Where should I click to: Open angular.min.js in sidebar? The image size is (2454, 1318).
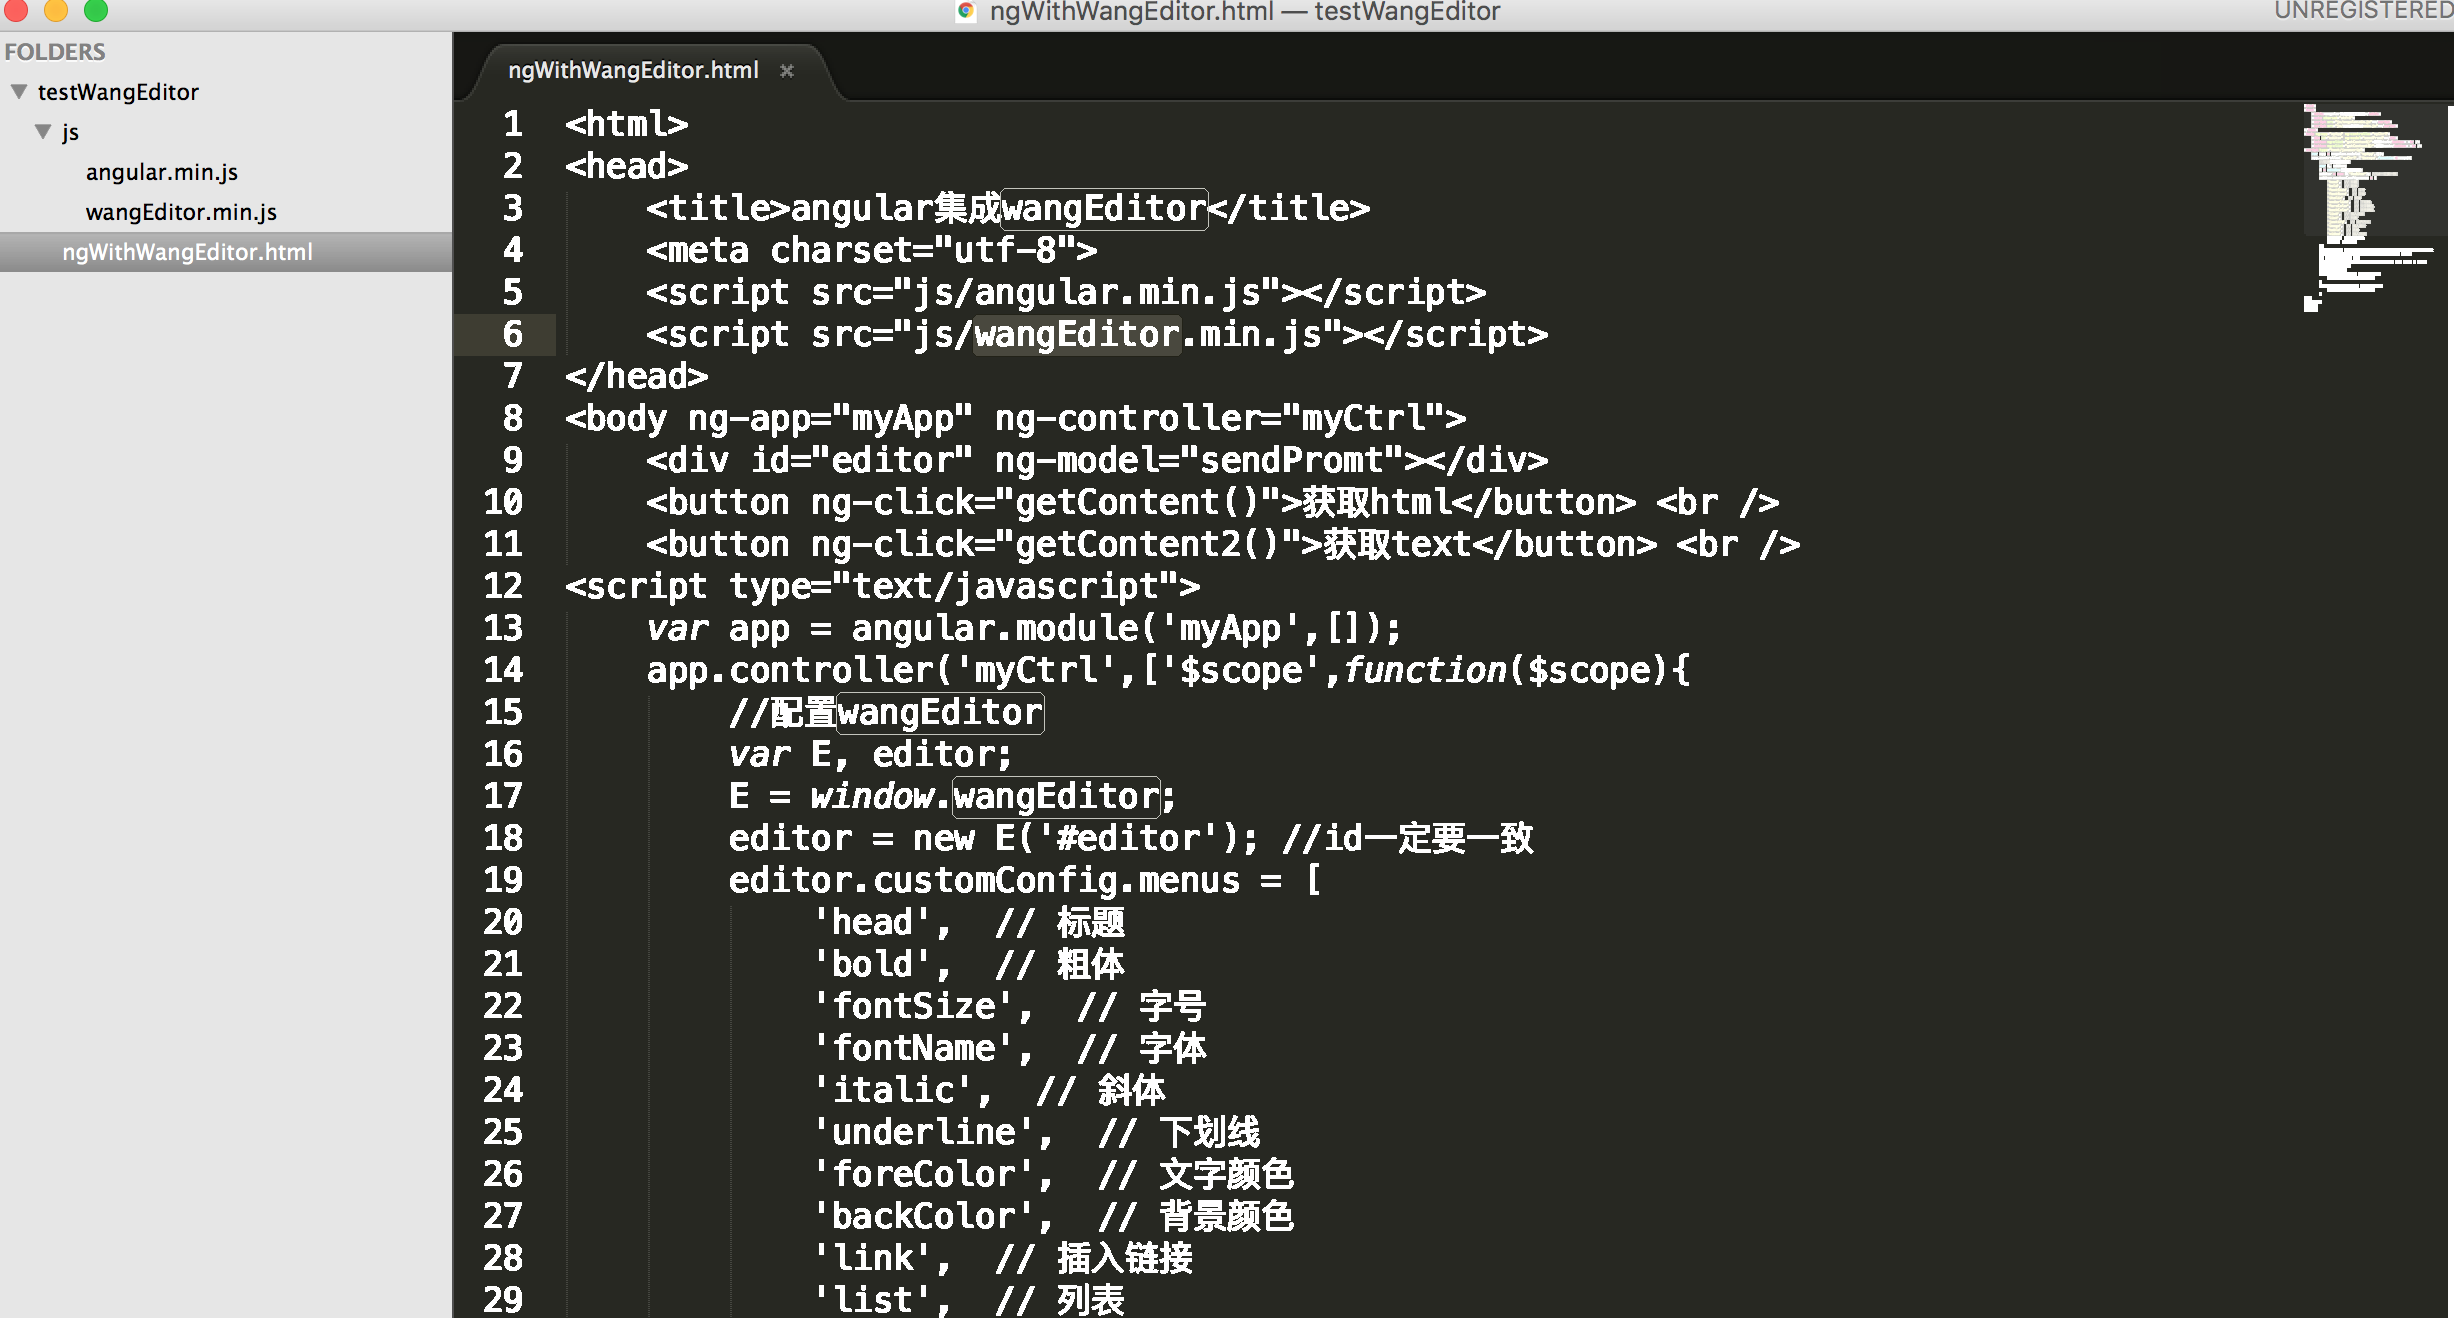point(162,172)
